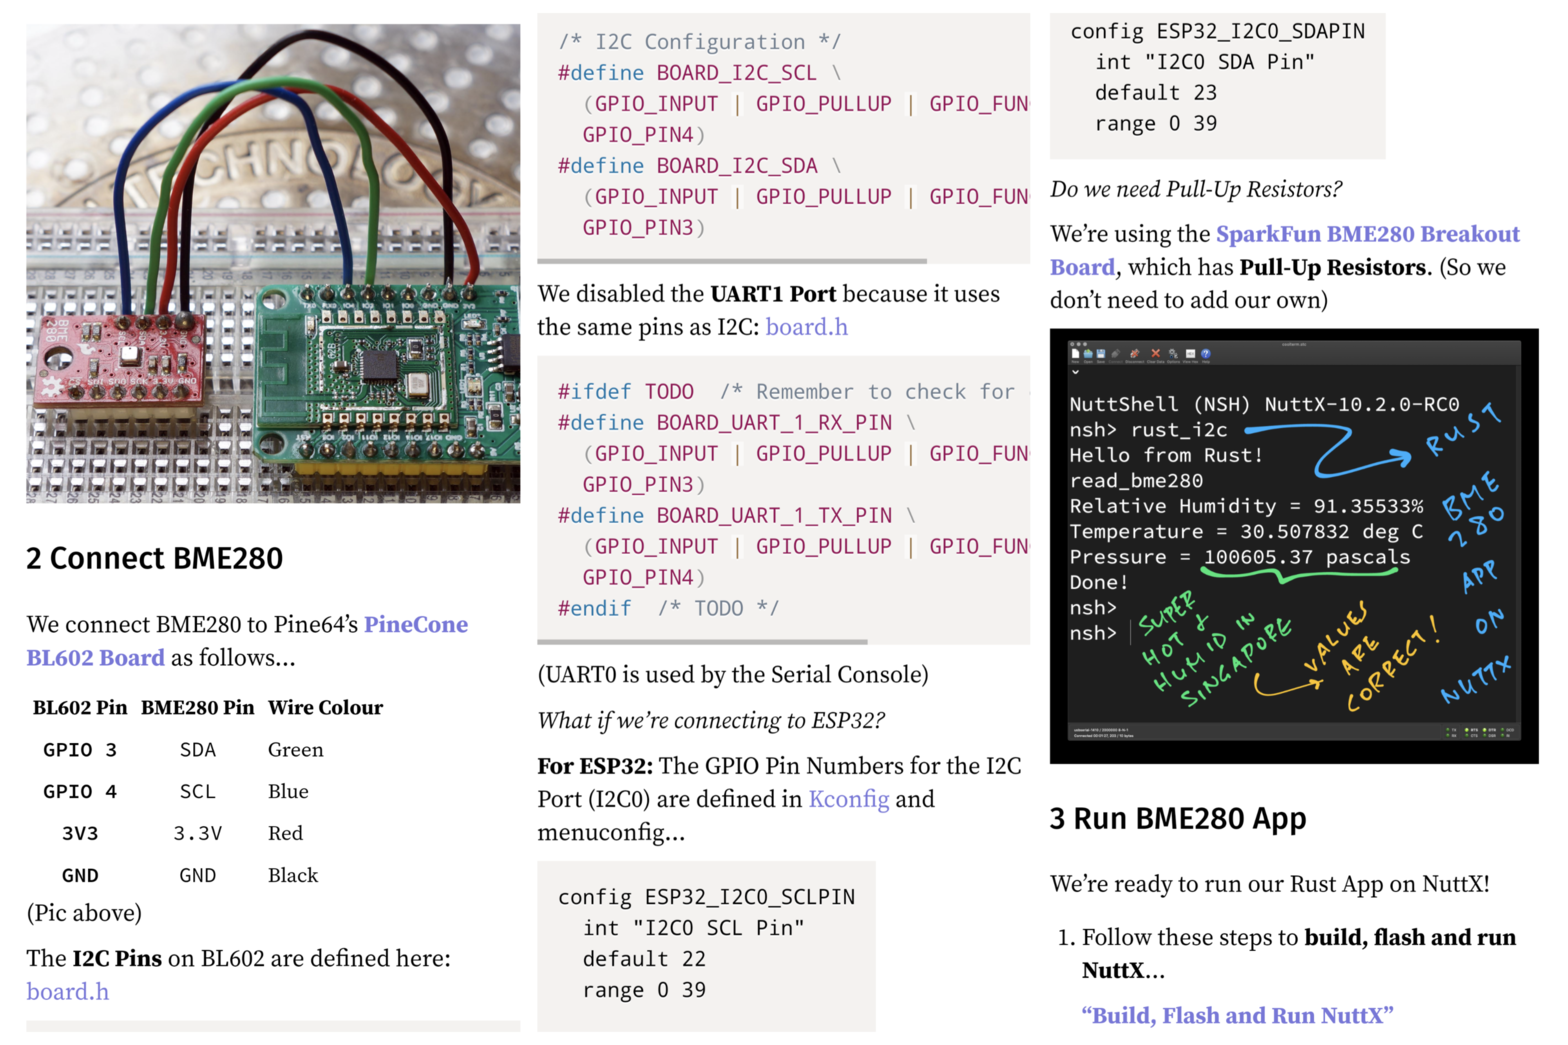
Task: Click "(UART0 is used by the Serial Console)" text
Action: [733, 675]
